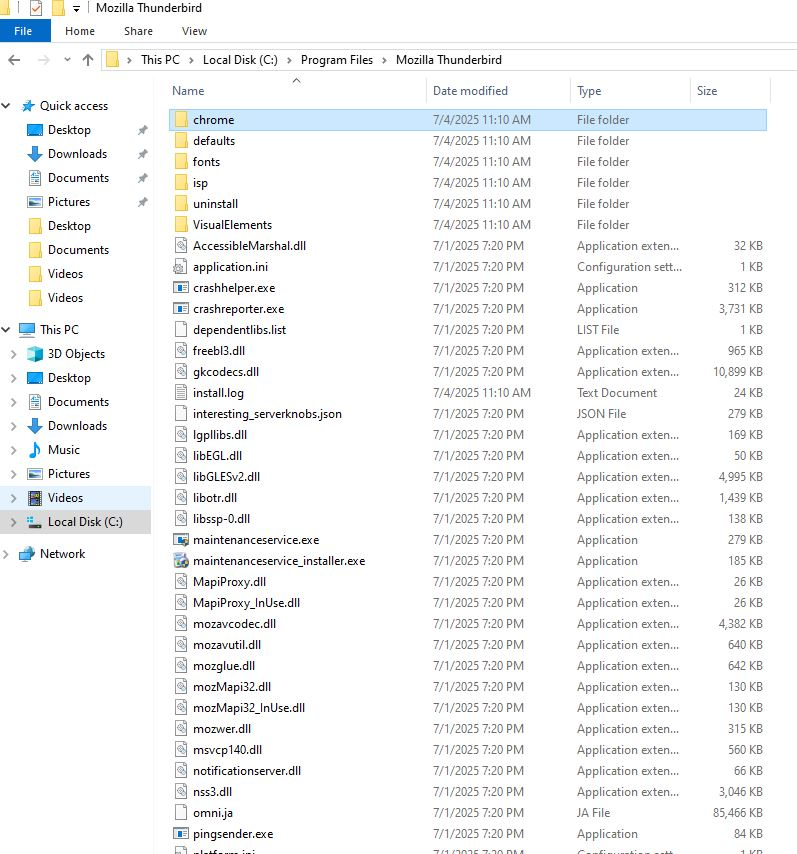Image resolution: width=797 pixels, height=854 pixels.
Task: Open the File menu
Action: [23, 31]
